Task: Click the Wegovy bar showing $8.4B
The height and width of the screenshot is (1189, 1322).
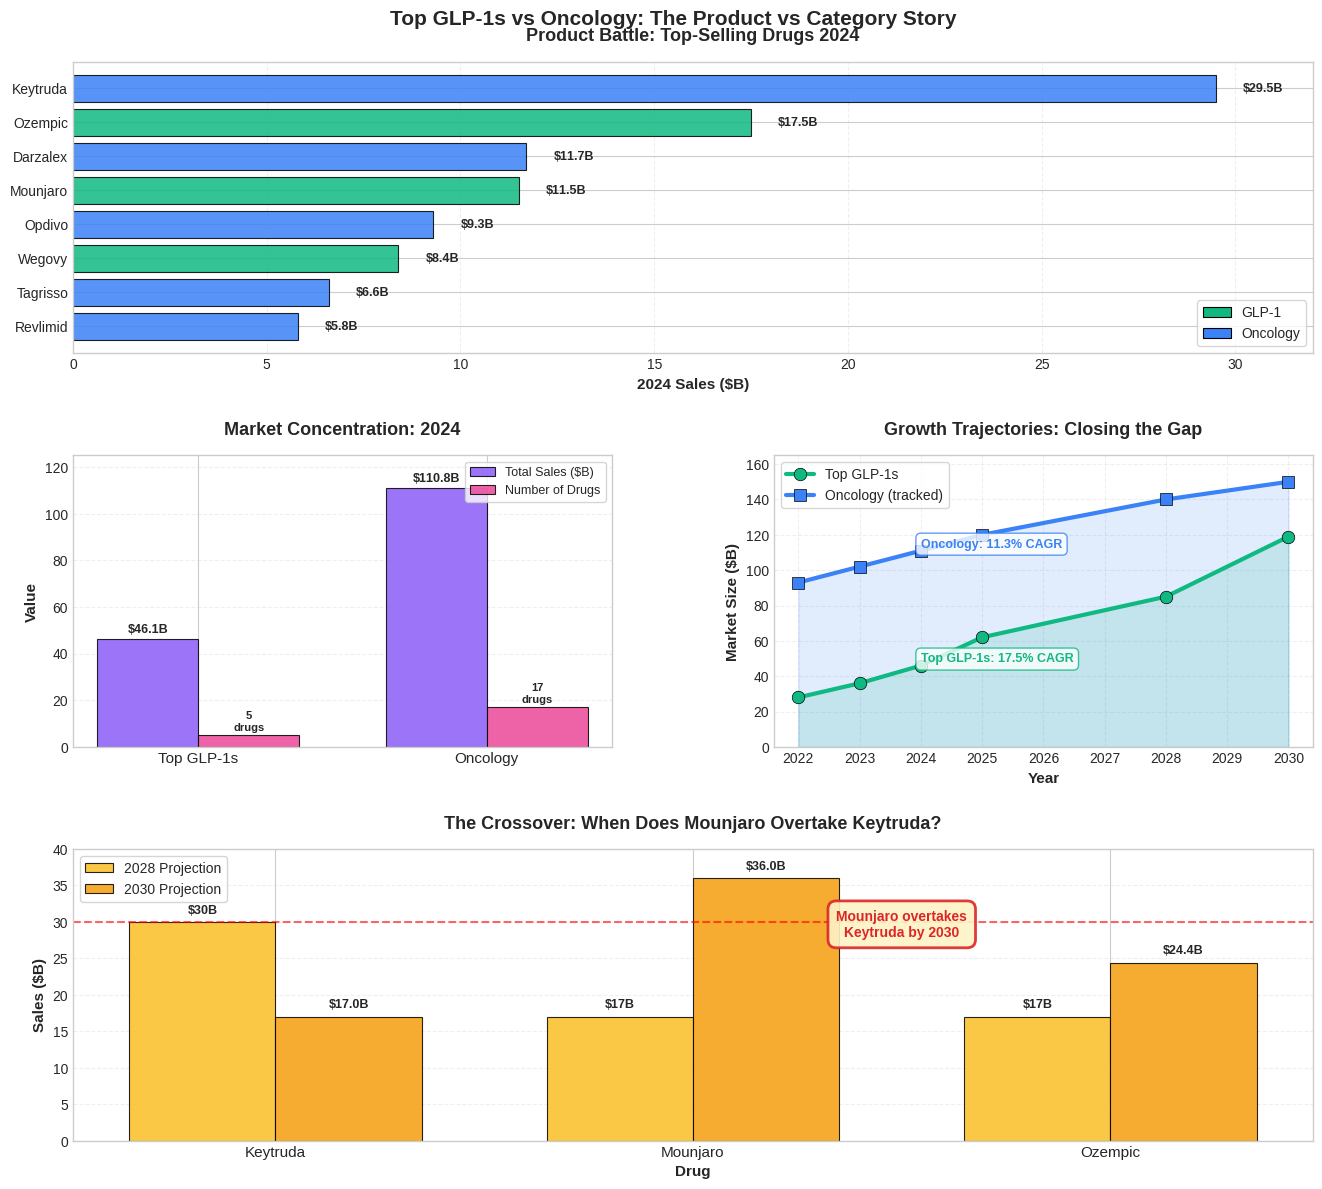Action: 235,259
